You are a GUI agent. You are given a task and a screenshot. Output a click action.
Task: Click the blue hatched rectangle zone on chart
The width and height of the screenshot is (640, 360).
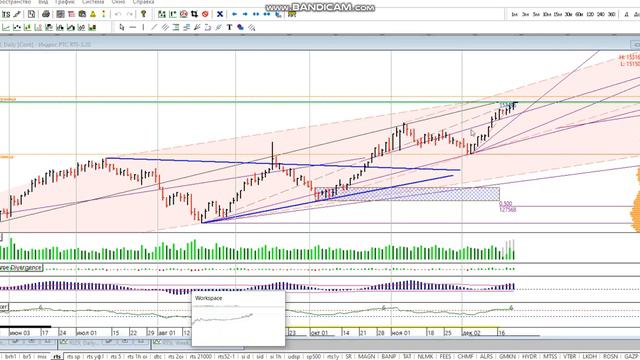click(407, 194)
